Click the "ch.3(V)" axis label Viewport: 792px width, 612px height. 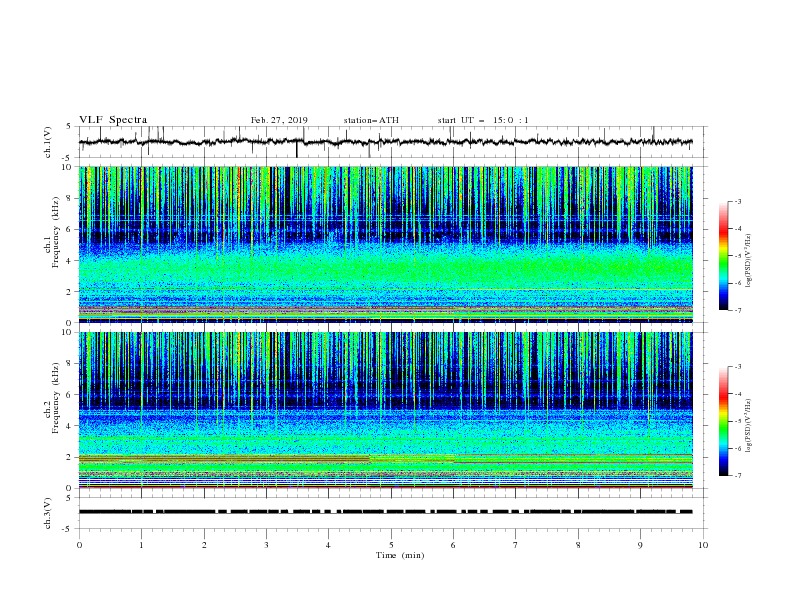48,513
